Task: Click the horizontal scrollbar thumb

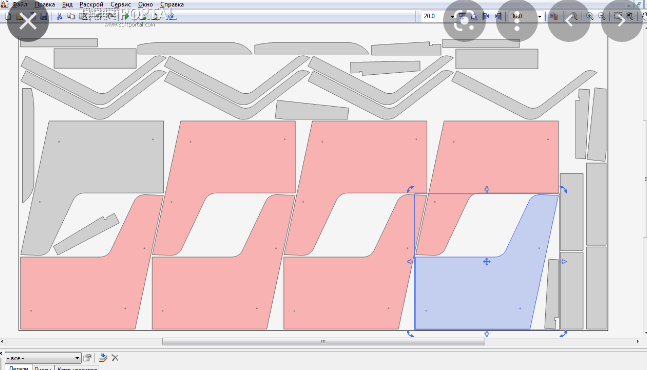Action: [324, 342]
